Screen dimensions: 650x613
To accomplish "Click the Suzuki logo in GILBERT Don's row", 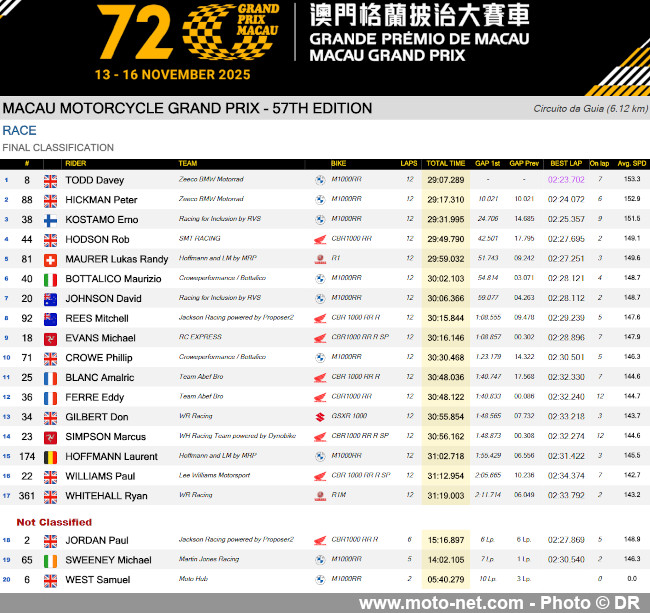I will 320,417.
